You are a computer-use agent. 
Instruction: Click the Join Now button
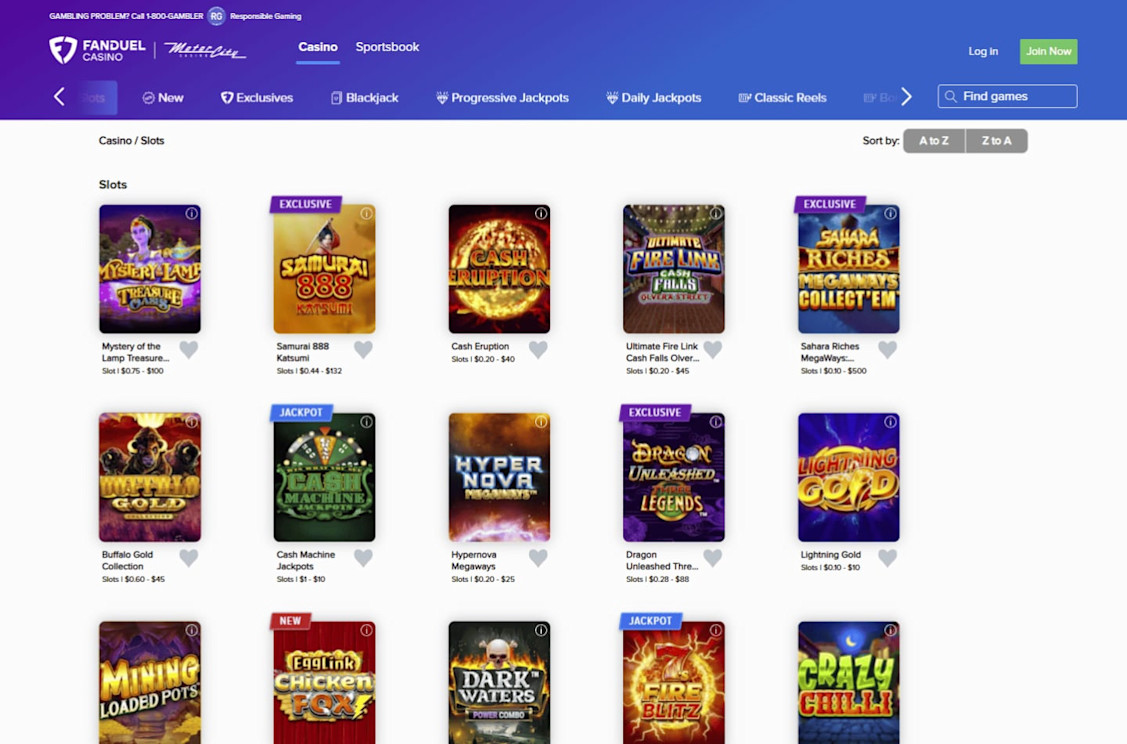pyautogui.click(x=1049, y=51)
